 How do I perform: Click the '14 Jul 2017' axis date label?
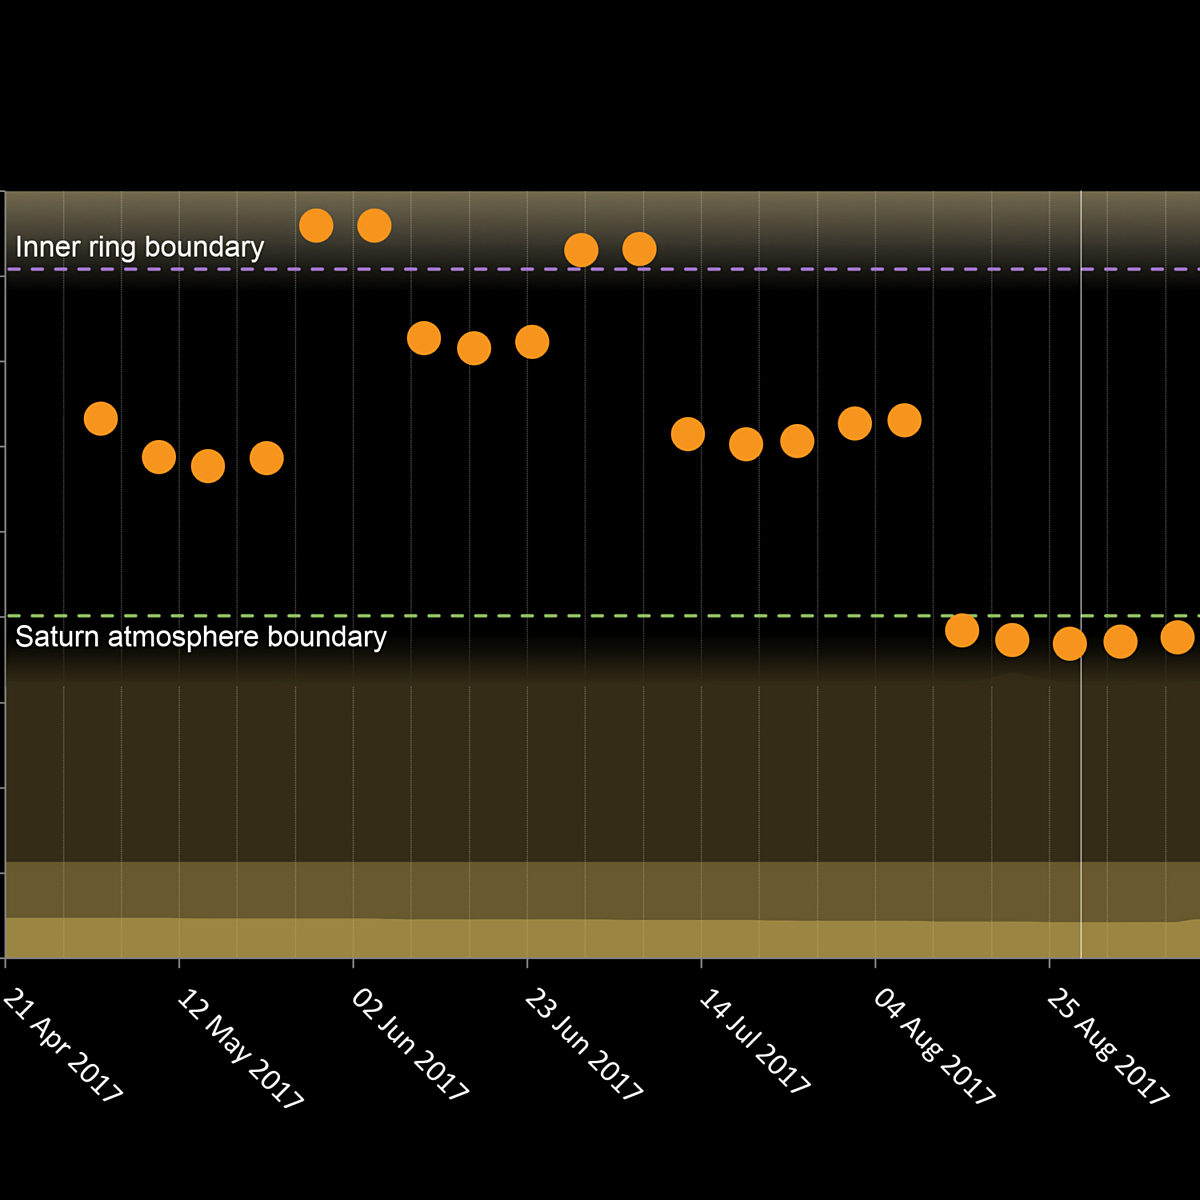point(753,1043)
